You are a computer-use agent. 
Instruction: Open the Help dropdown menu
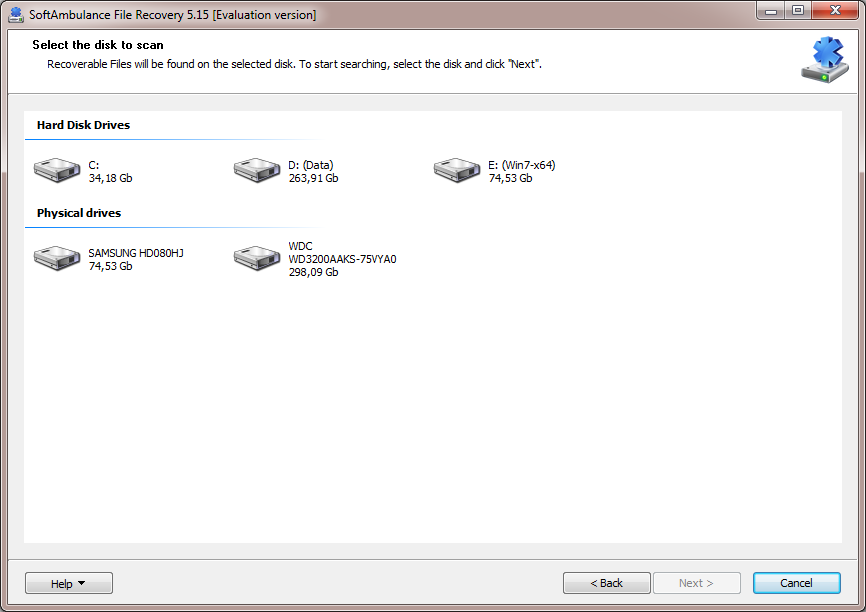[69, 583]
